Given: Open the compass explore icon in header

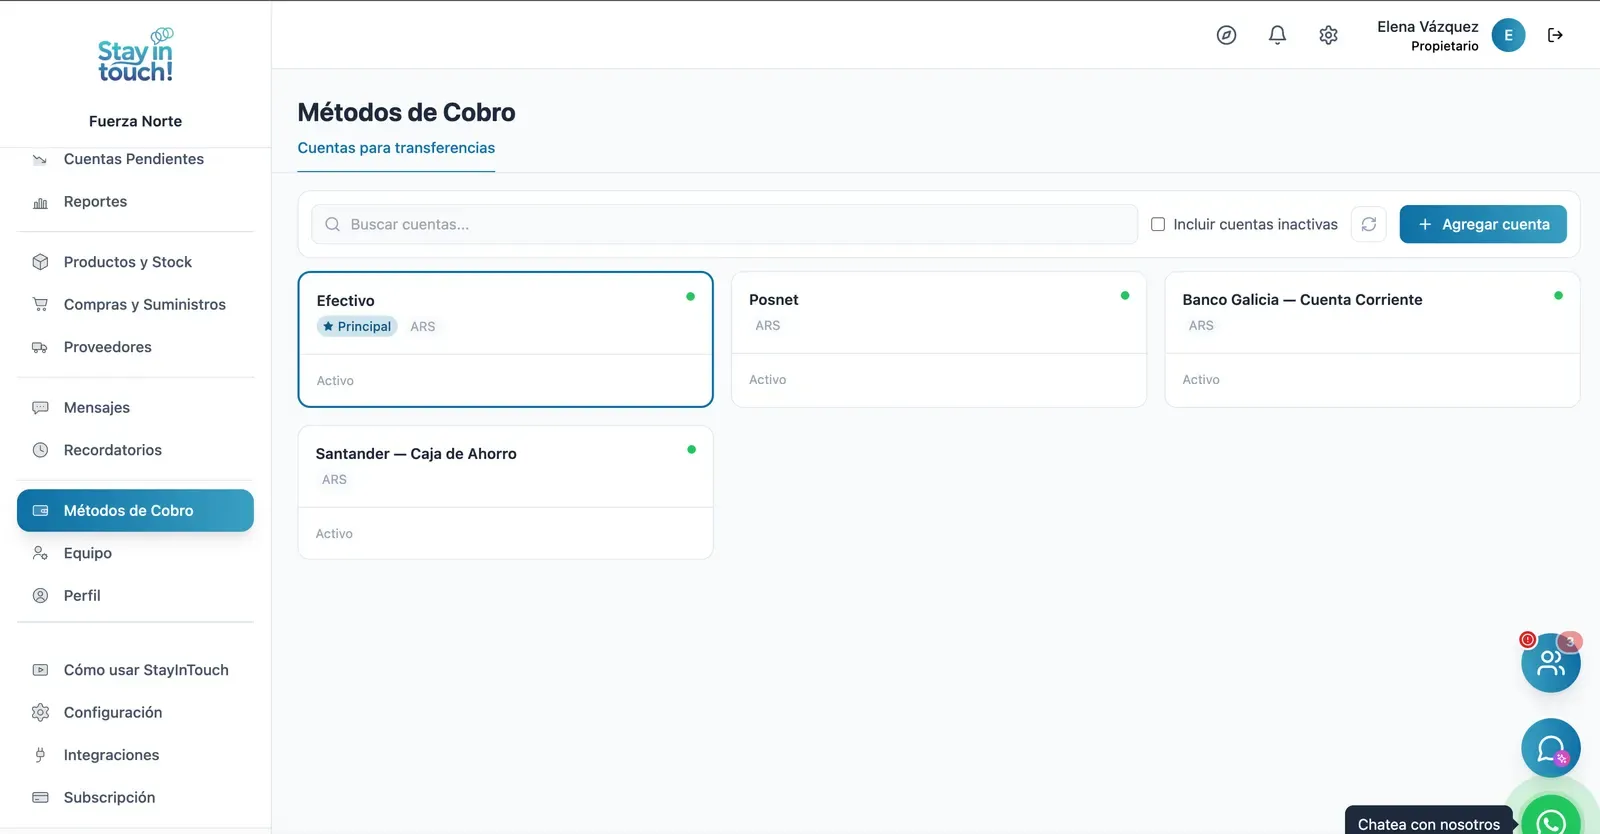Looking at the screenshot, I should pos(1226,35).
